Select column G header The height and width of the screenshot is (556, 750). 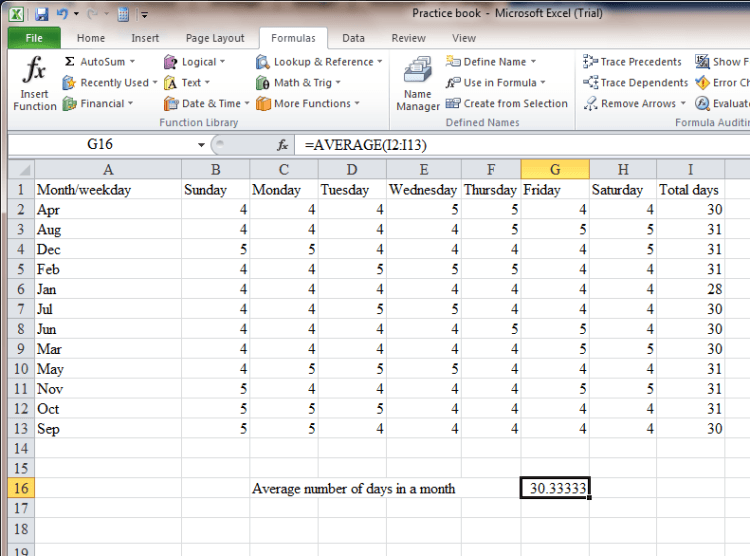tap(555, 169)
